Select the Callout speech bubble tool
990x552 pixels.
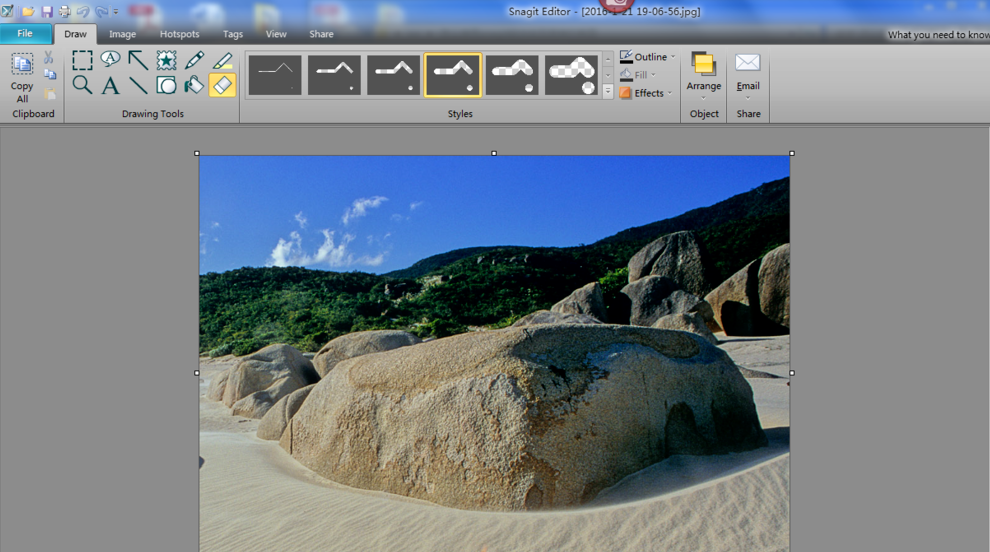coord(110,61)
